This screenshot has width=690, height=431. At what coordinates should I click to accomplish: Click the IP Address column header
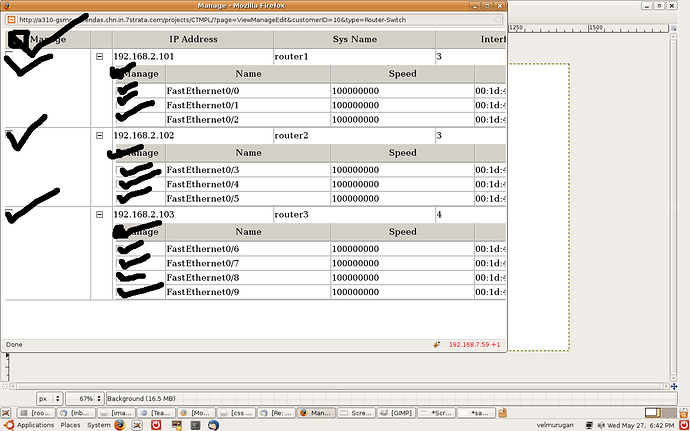tap(193, 39)
